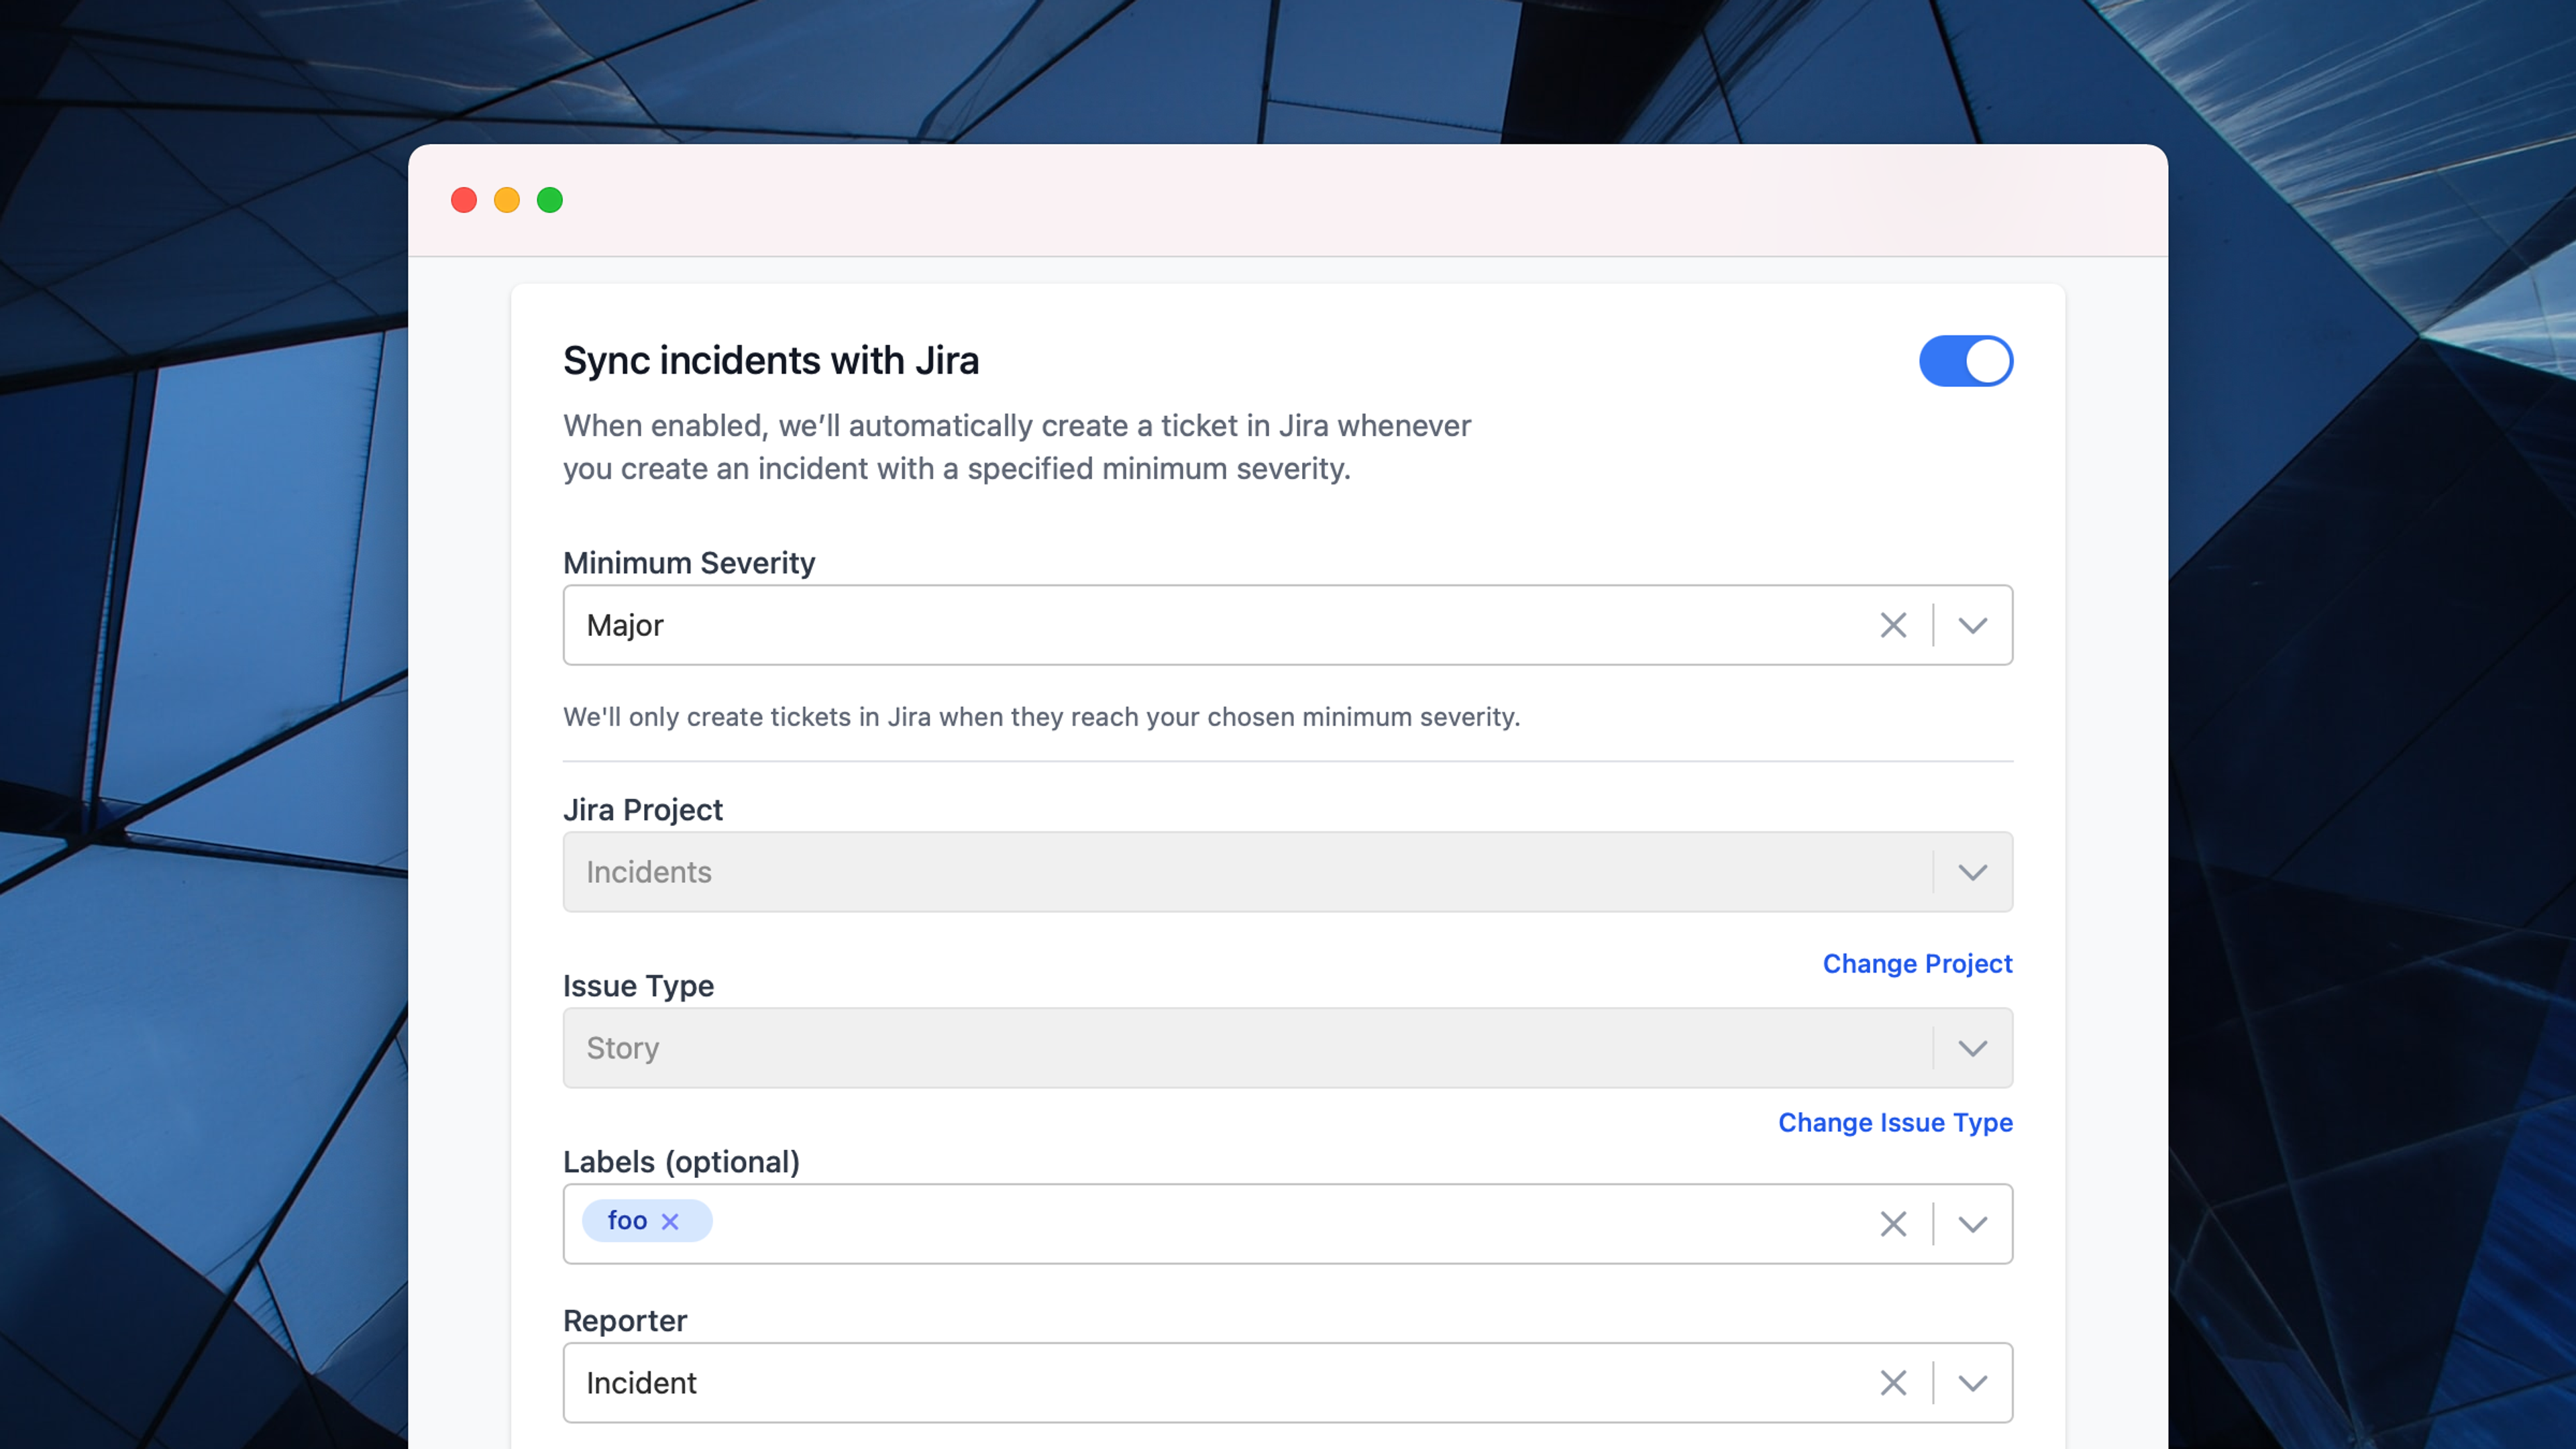The width and height of the screenshot is (2576, 1449).
Task: Click the Minimum Severity label
Action: point(689,563)
